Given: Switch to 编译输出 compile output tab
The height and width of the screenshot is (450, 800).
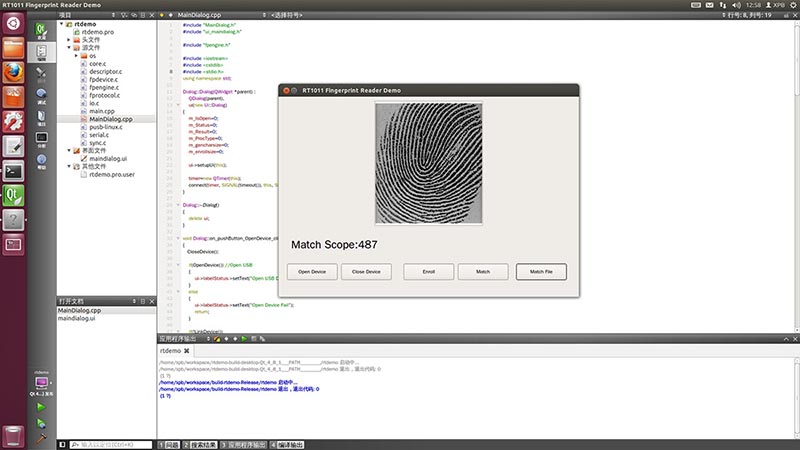Looking at the screenshot, I should [x=287, y=445].
